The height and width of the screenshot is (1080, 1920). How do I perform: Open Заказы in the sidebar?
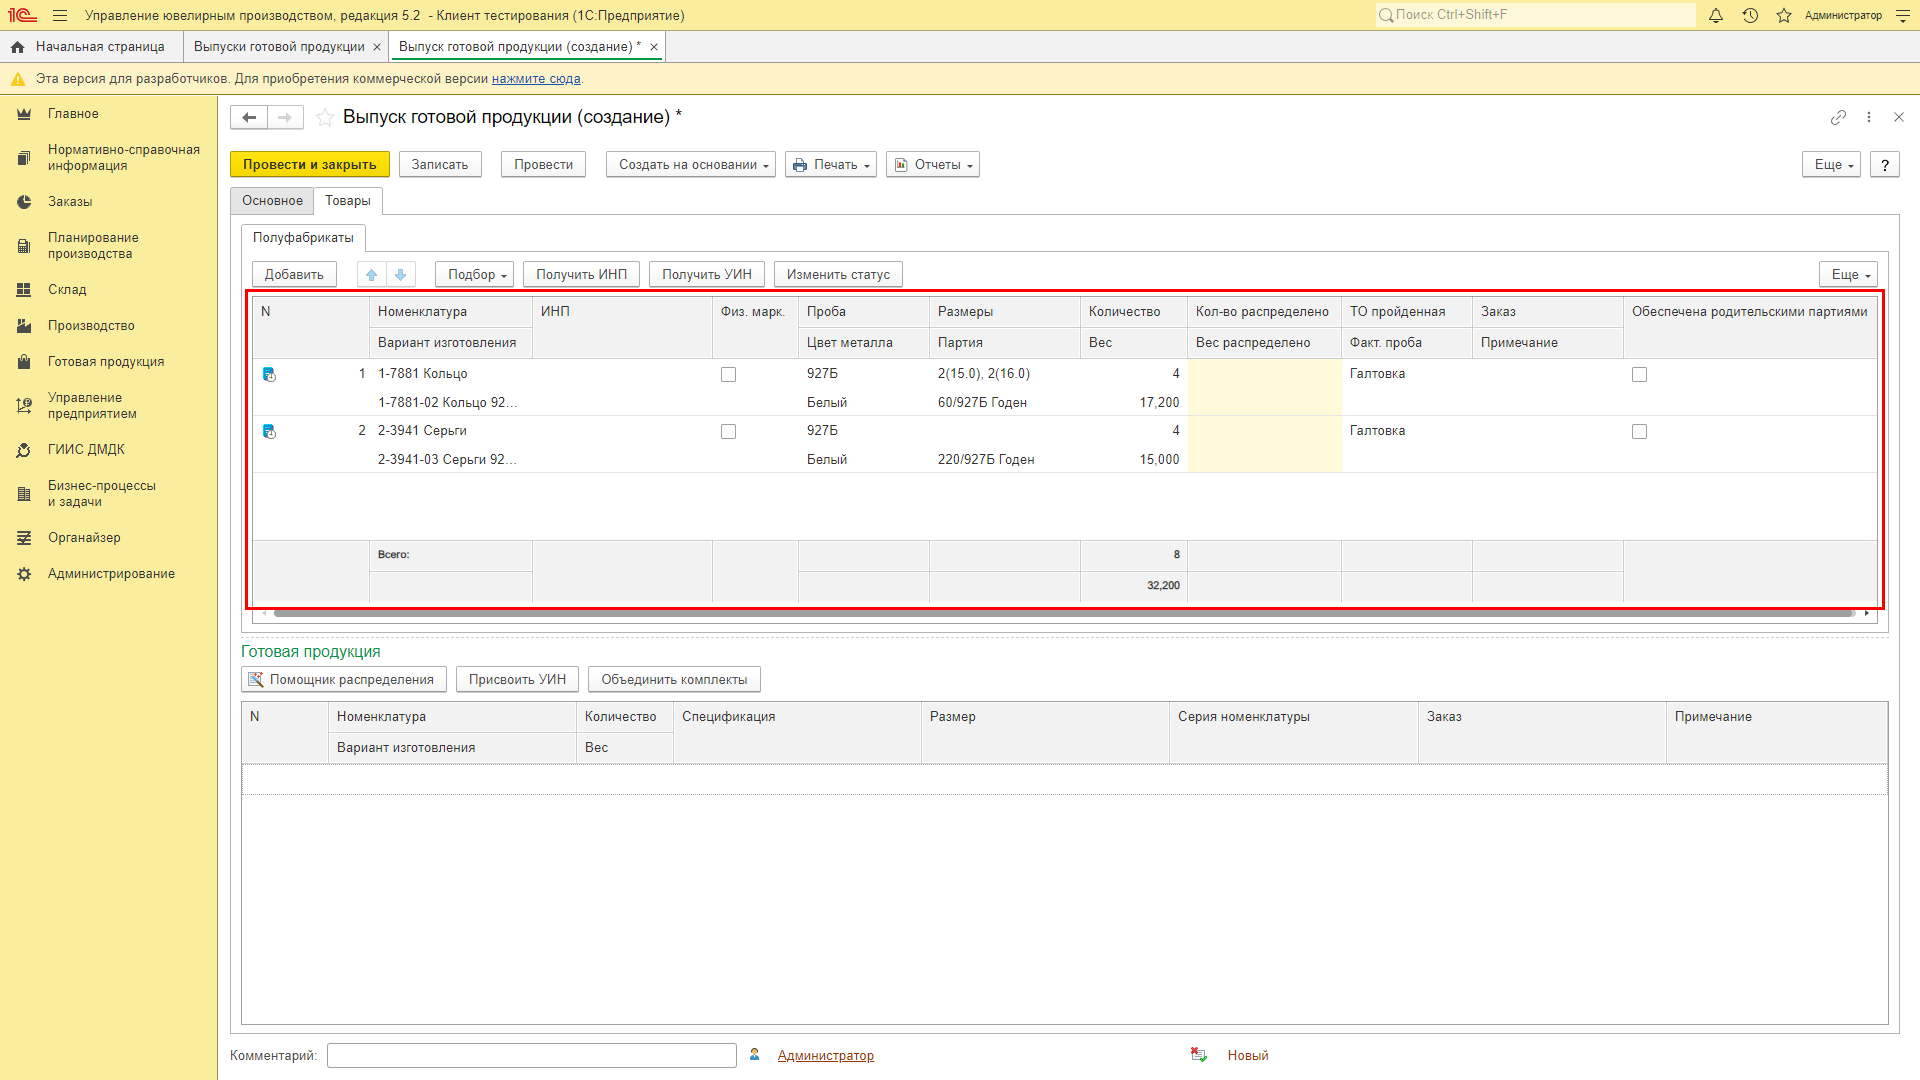click(70, 202)
